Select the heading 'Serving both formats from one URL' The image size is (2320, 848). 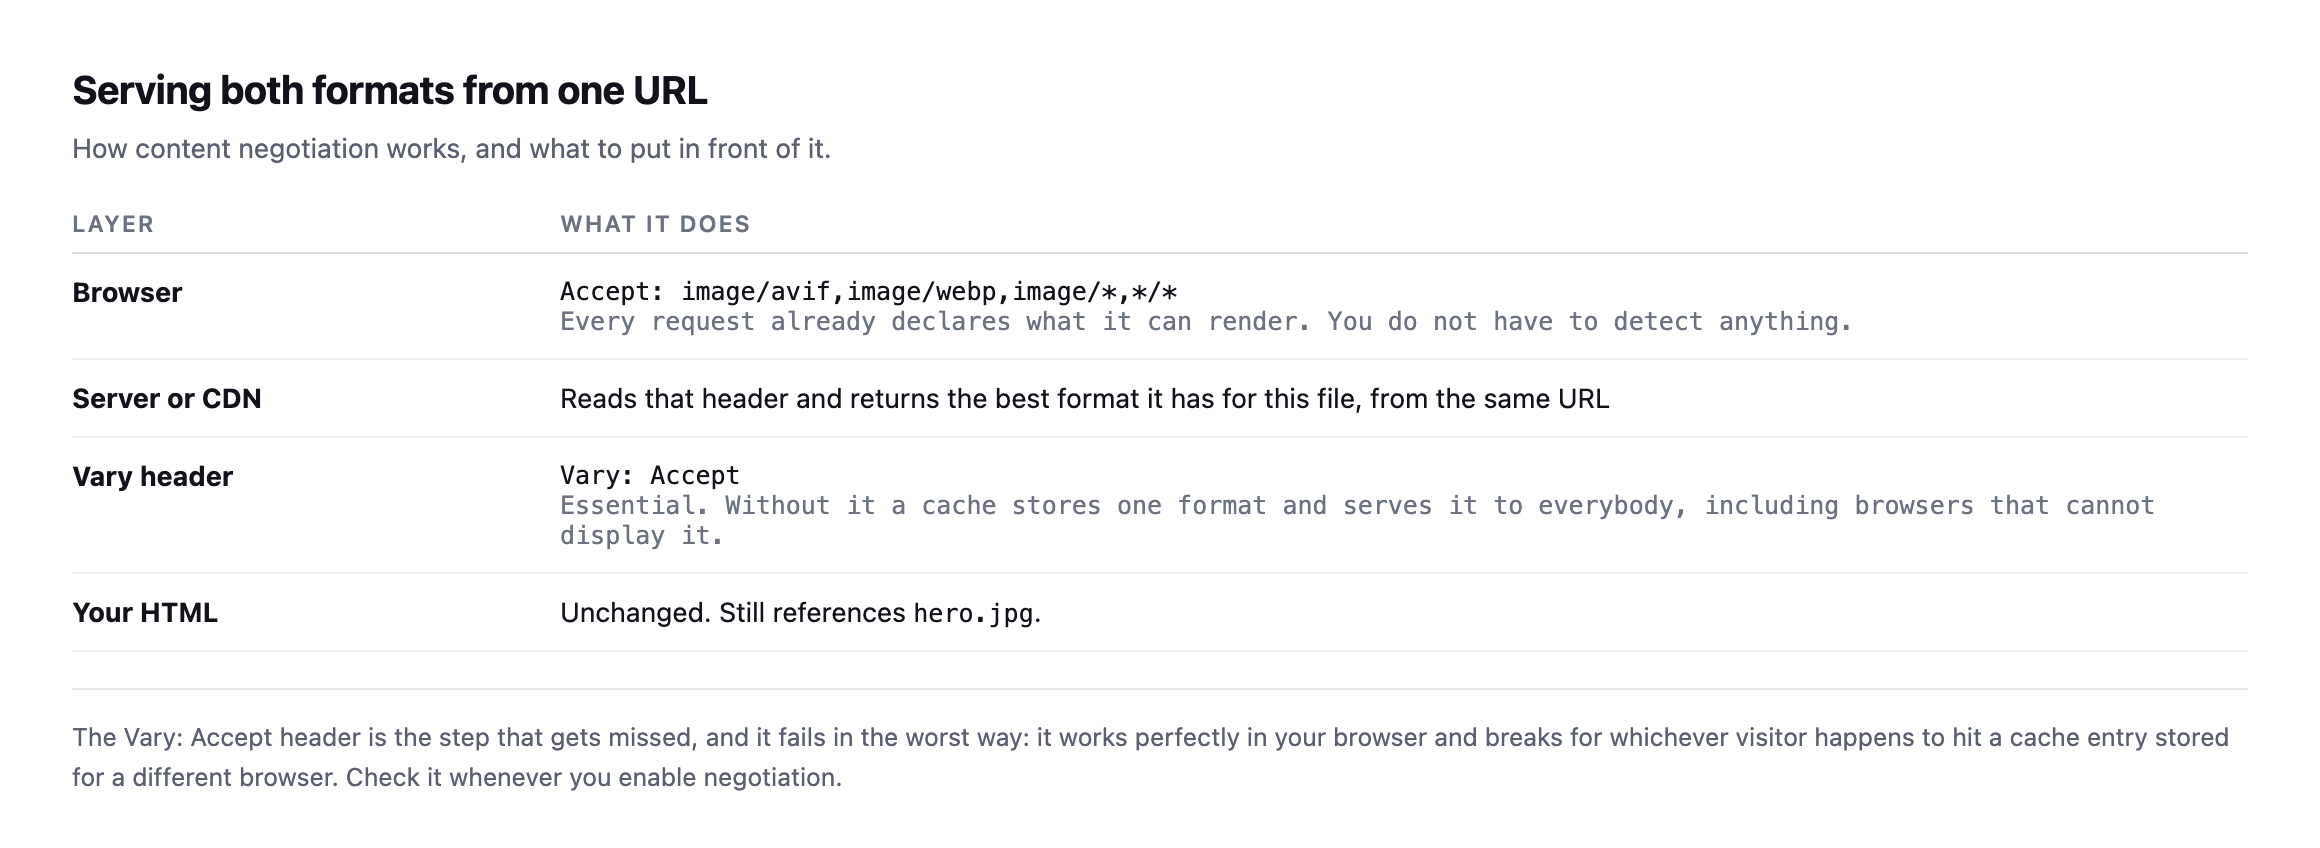point(390,91)
